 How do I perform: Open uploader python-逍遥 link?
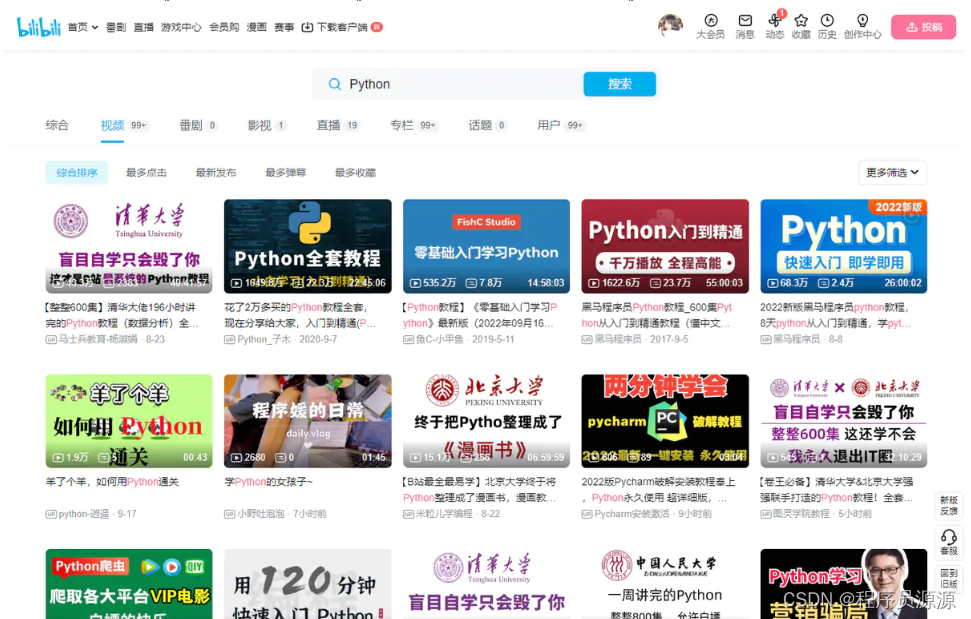(84, 514)
